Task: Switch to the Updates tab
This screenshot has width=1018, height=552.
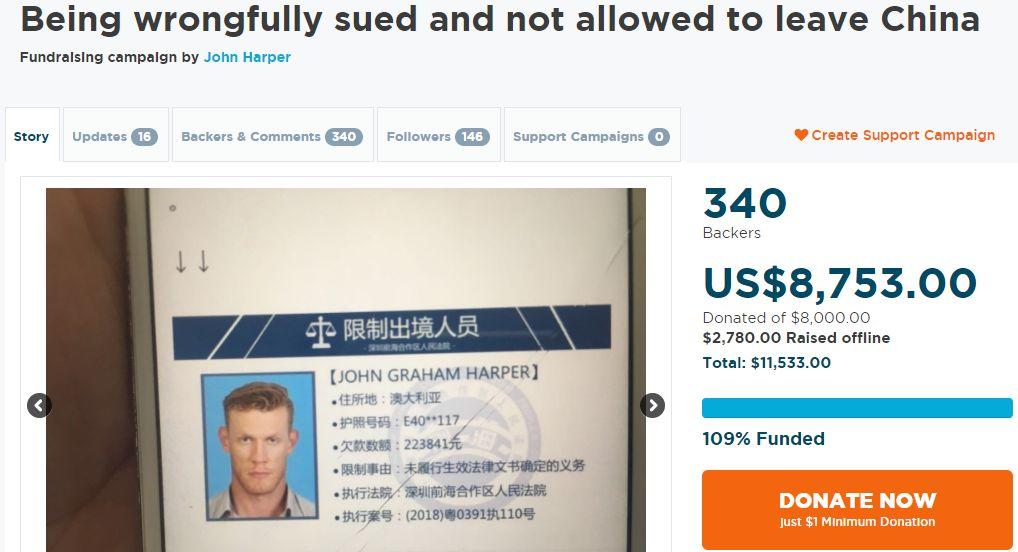Action: click(x=116, y=135)
